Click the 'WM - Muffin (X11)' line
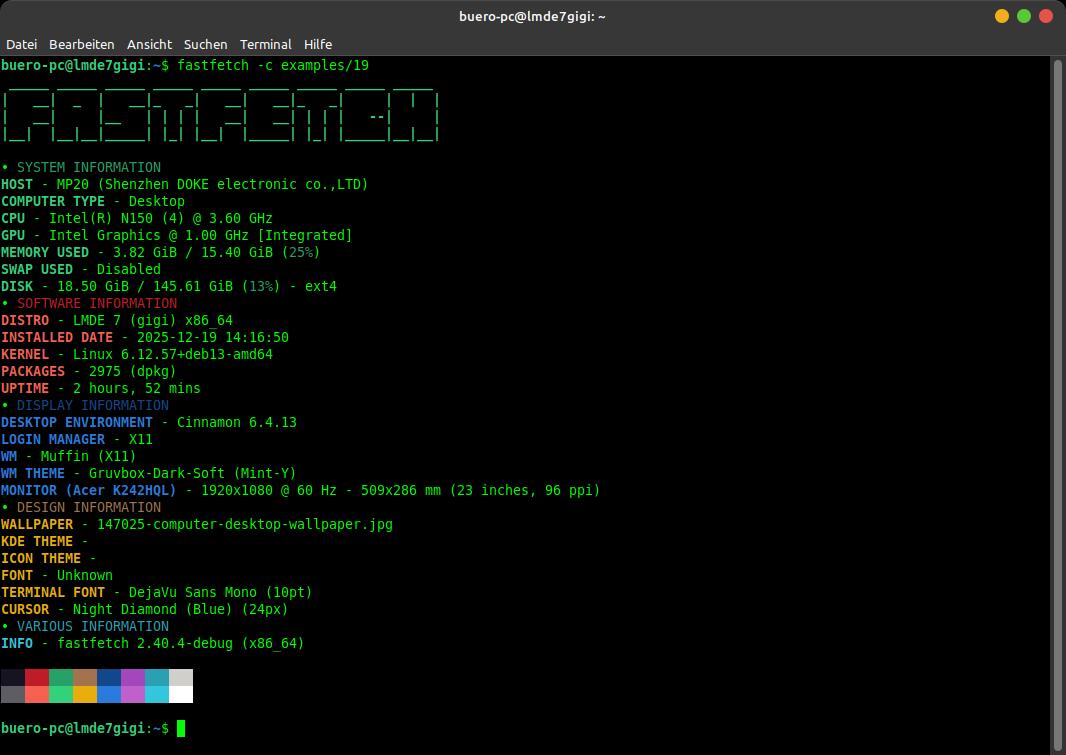The image size is (1066, 755). coord(69,456)
